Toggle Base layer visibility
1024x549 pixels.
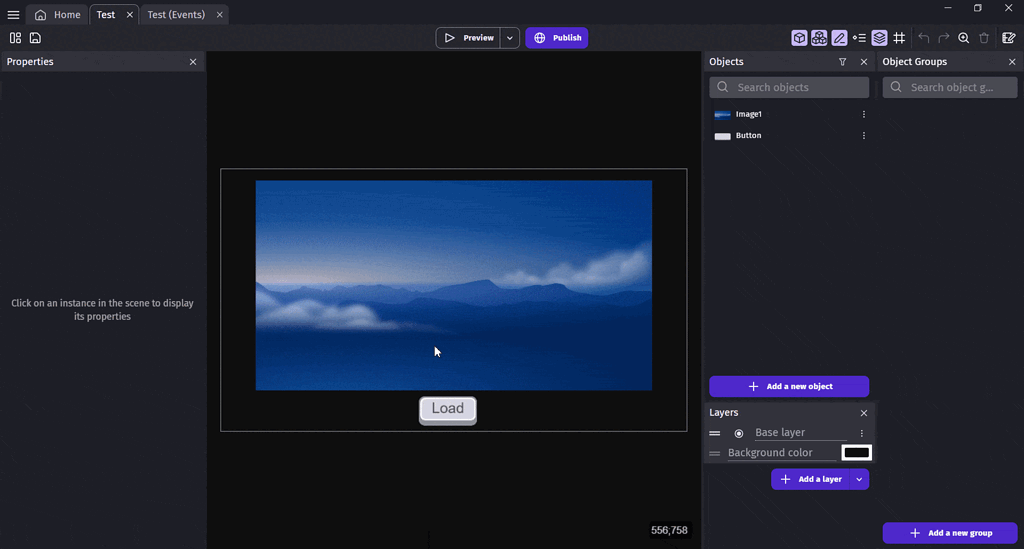click(x=739, y=433)
